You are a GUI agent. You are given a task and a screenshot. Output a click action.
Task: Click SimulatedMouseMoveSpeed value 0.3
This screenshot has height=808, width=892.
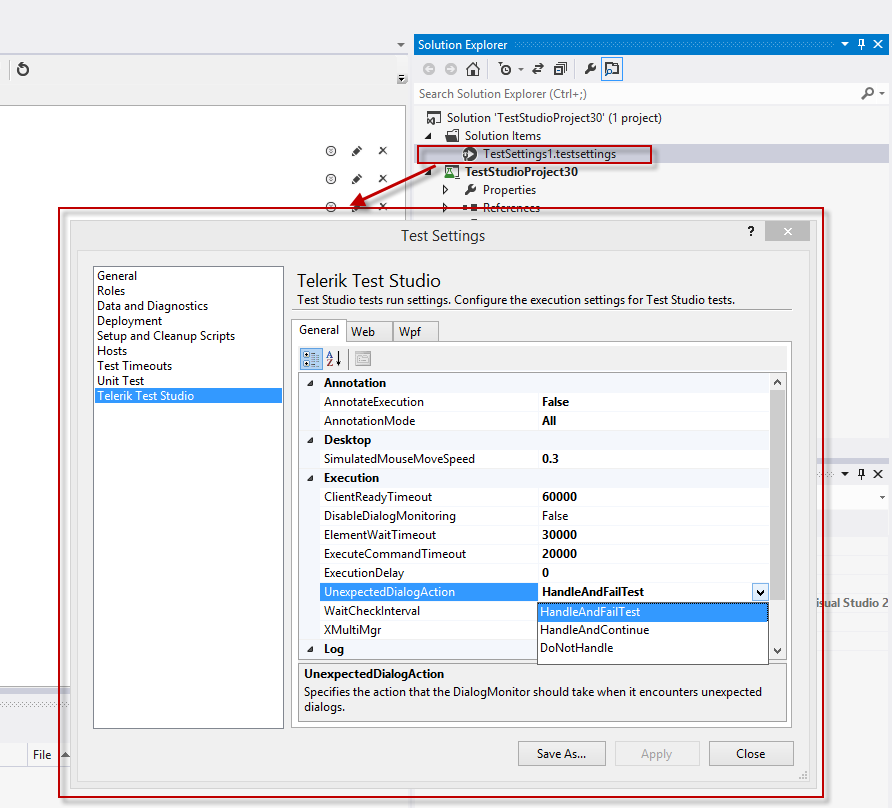550,459
